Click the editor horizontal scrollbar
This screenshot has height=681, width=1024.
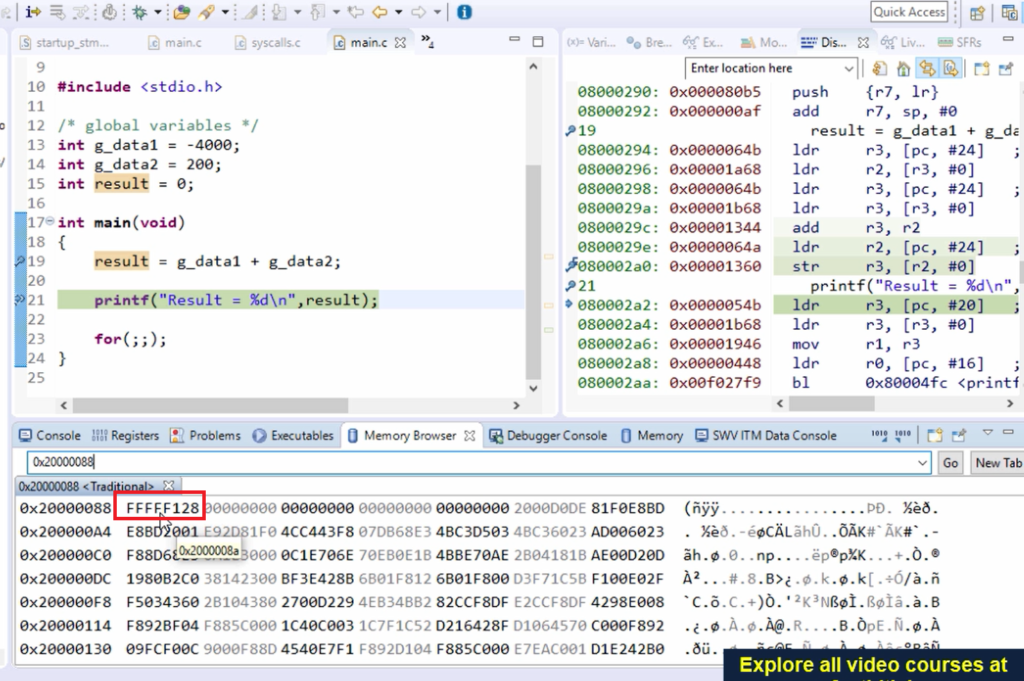tap(290, 405)
